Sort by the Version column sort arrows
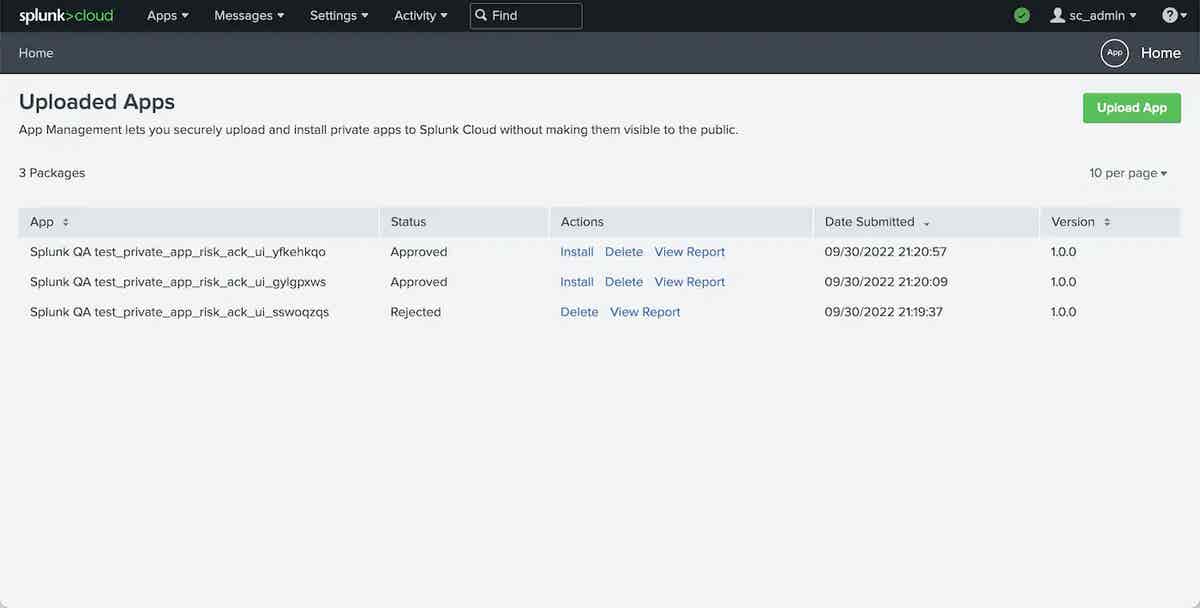Screen dimensions: 1200x608 tap(1107, 222)
